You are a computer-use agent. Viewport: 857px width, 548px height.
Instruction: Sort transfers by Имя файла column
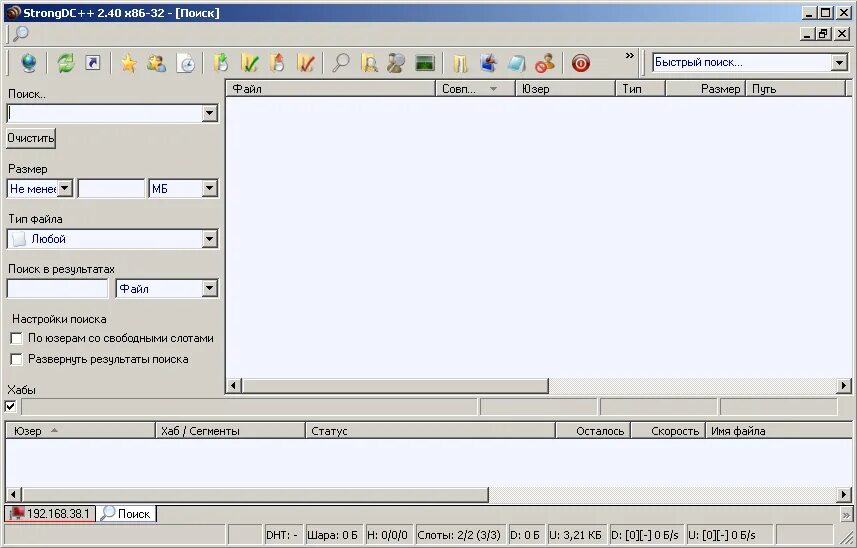point(778,431)
